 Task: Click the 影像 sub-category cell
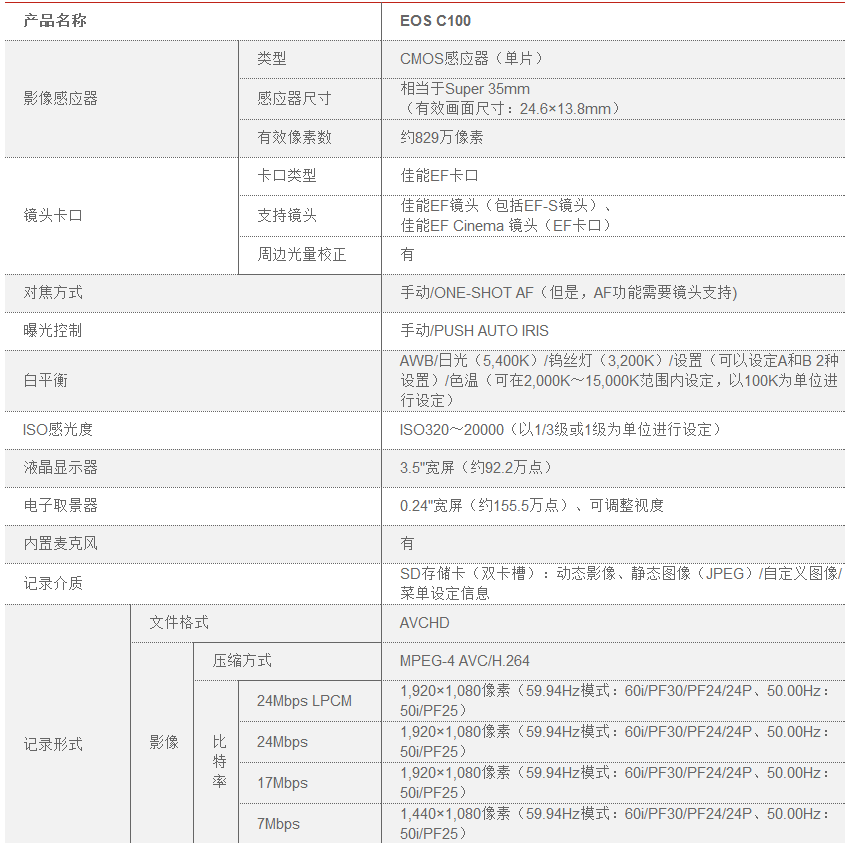[164, 742]
